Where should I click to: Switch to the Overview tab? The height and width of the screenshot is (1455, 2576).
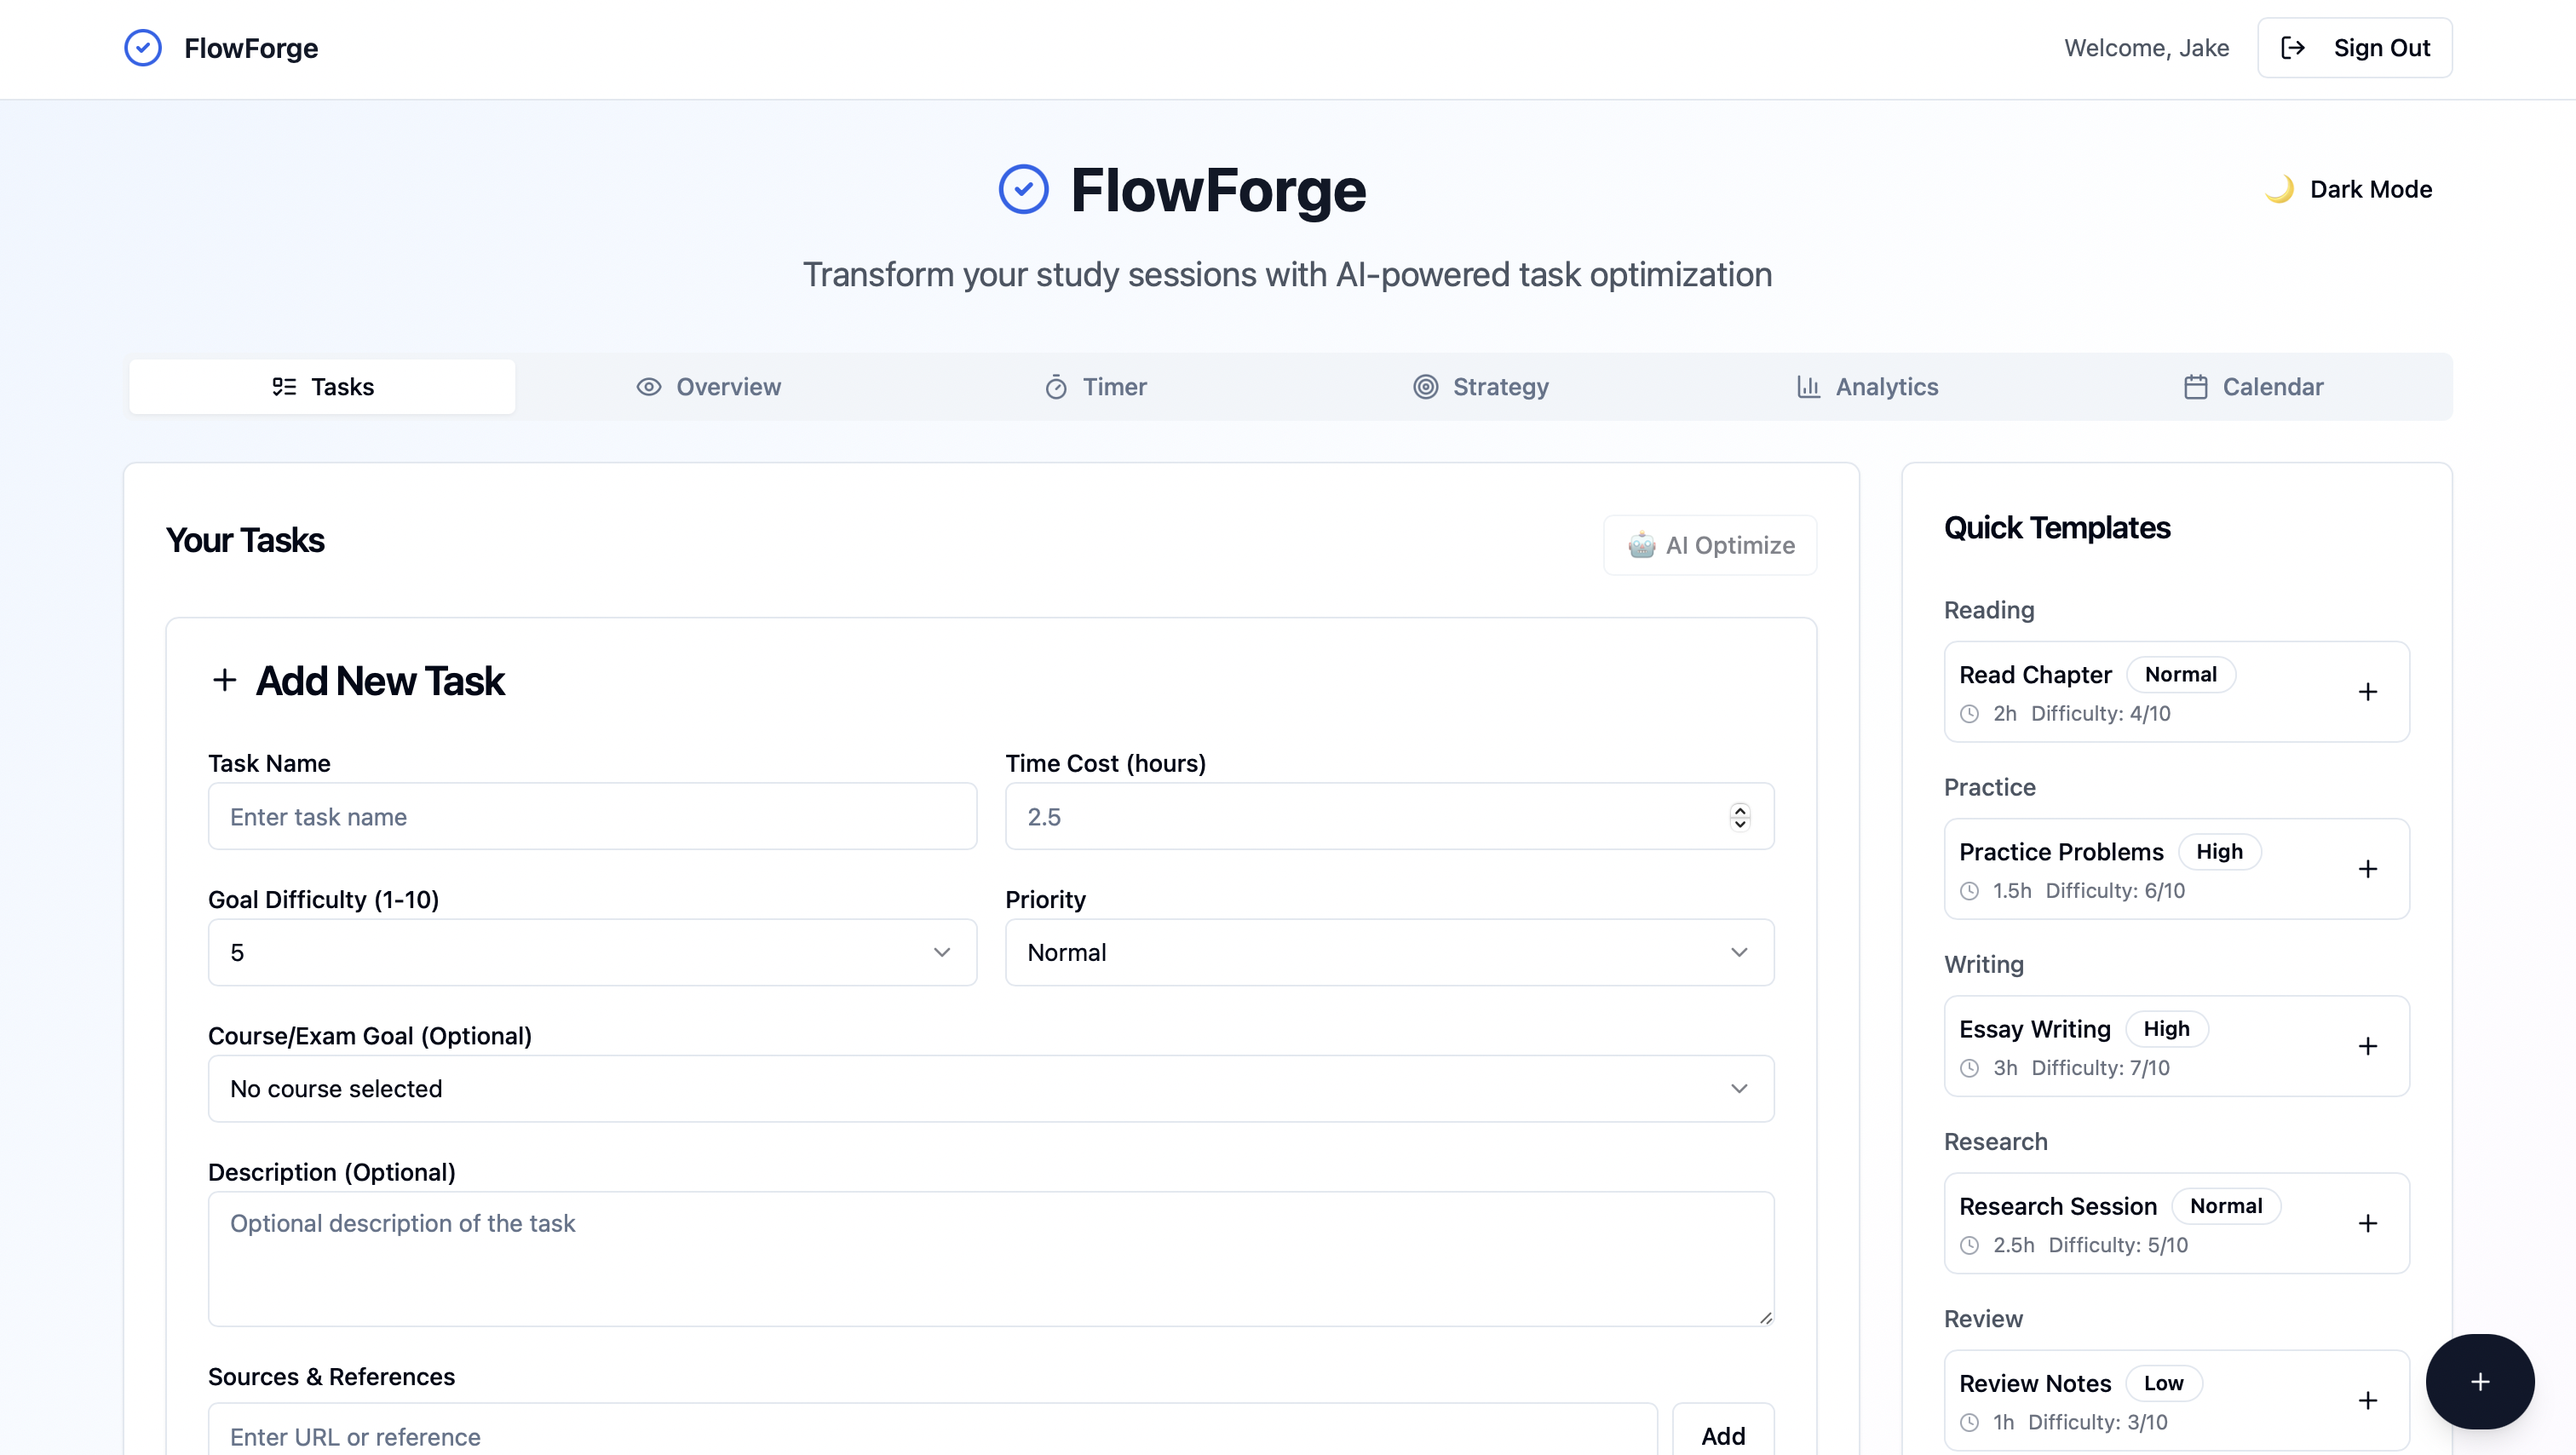click(x=708, y=387)
